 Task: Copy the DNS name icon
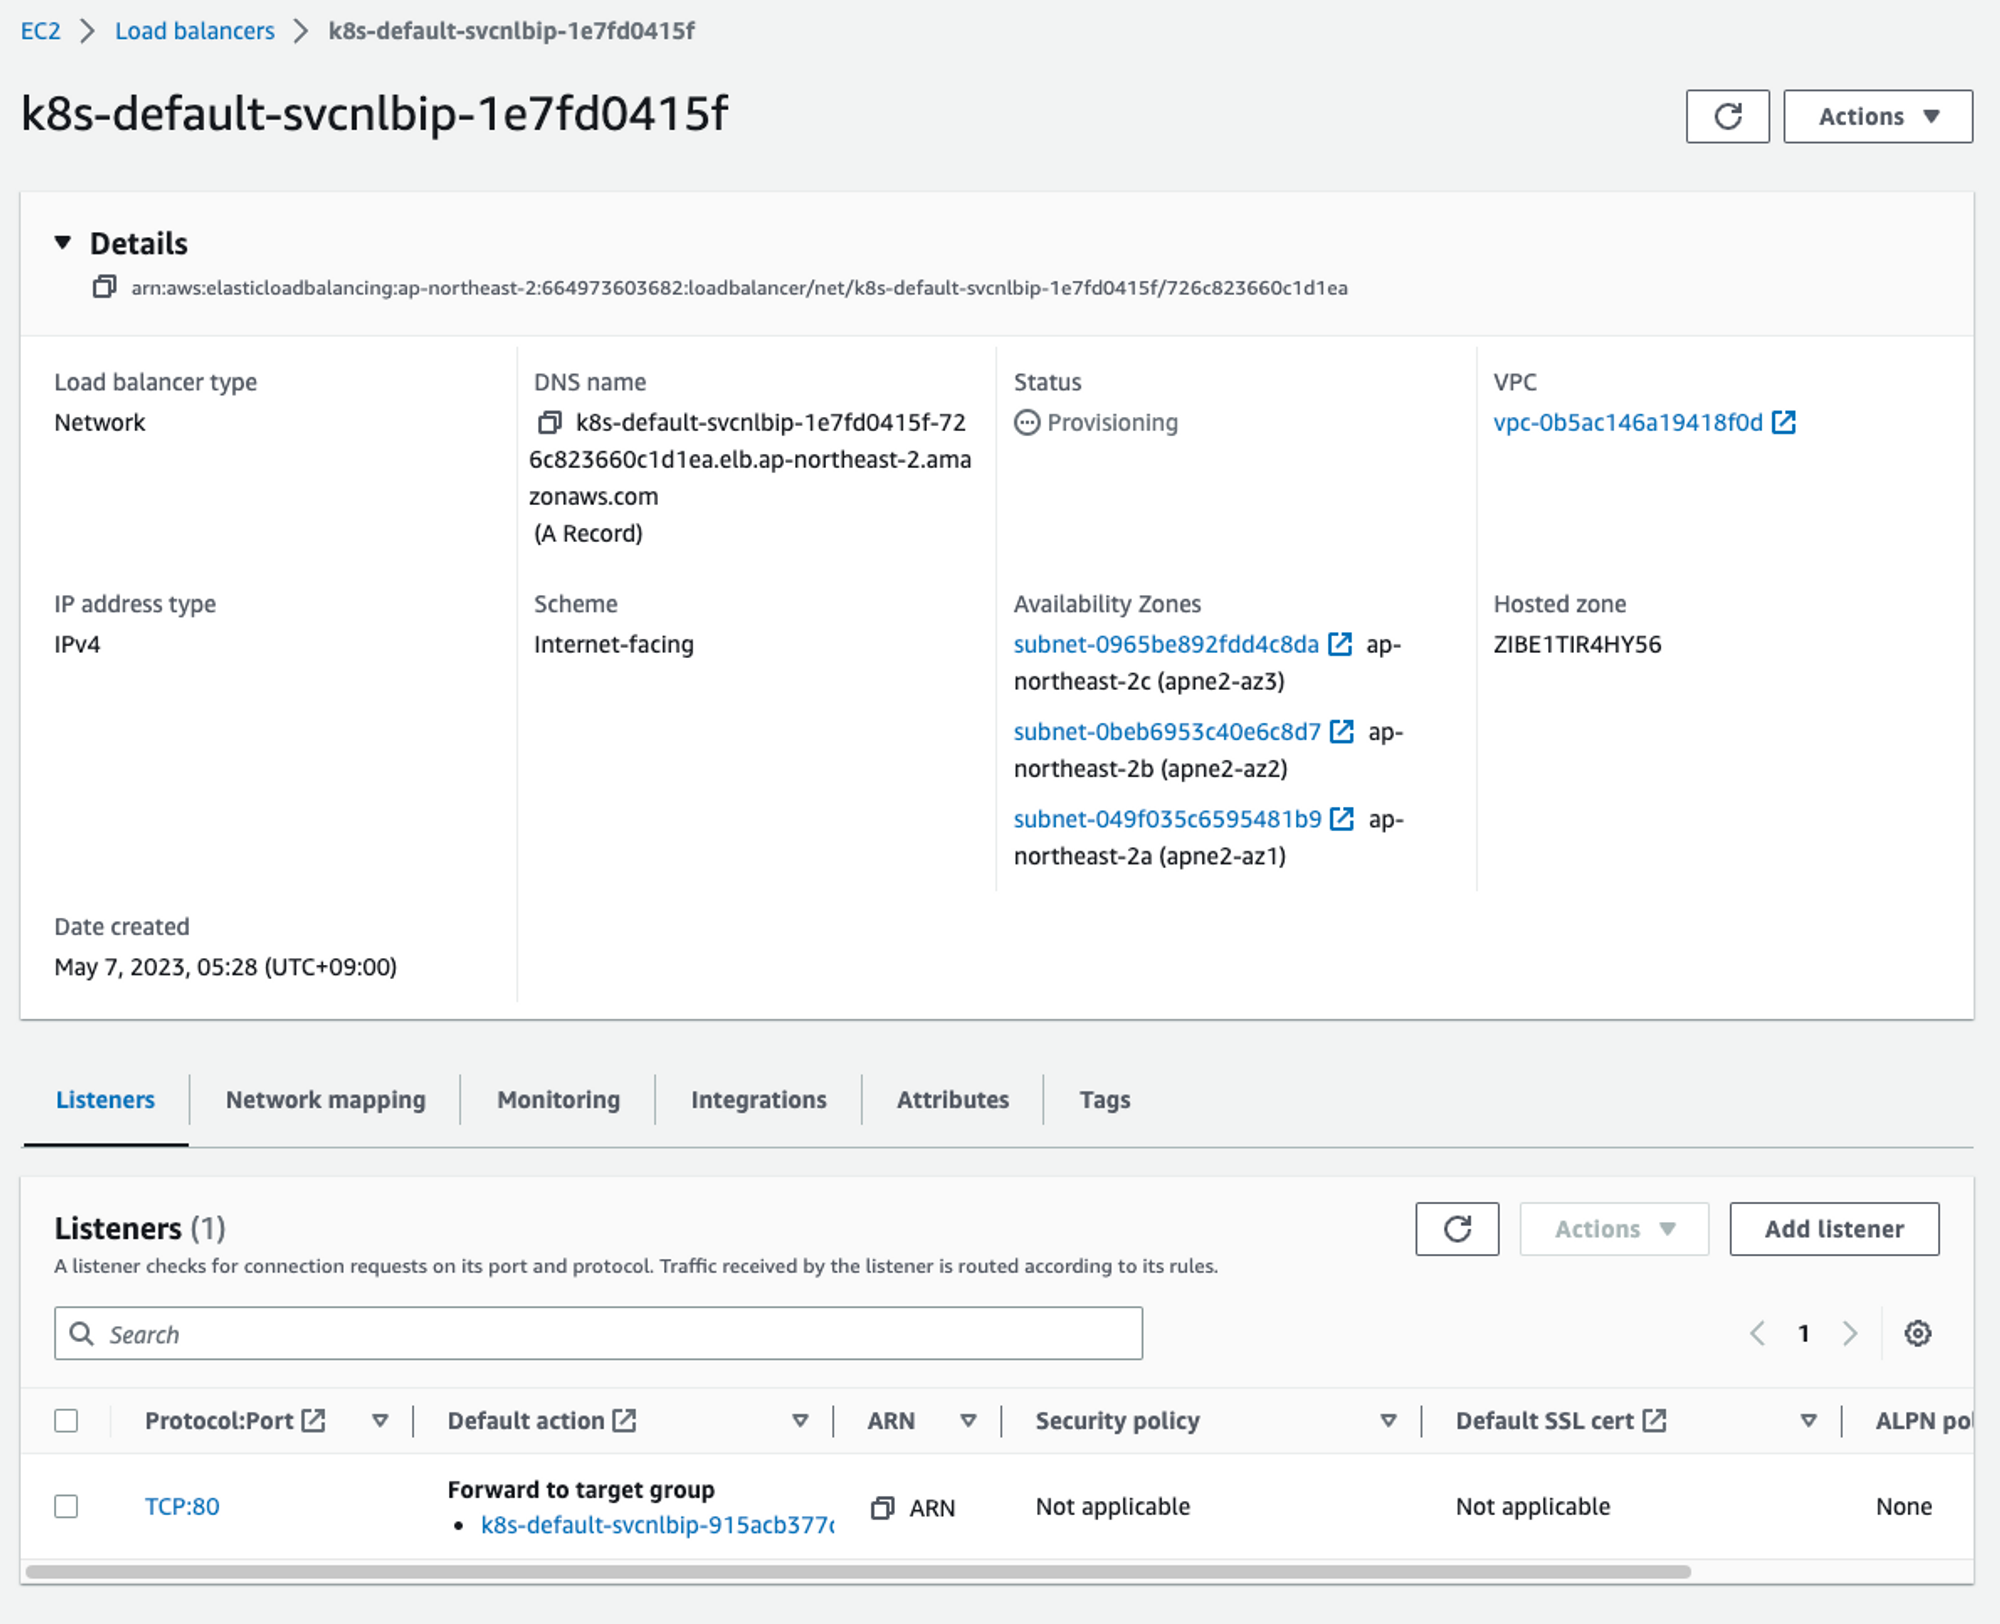549,423
